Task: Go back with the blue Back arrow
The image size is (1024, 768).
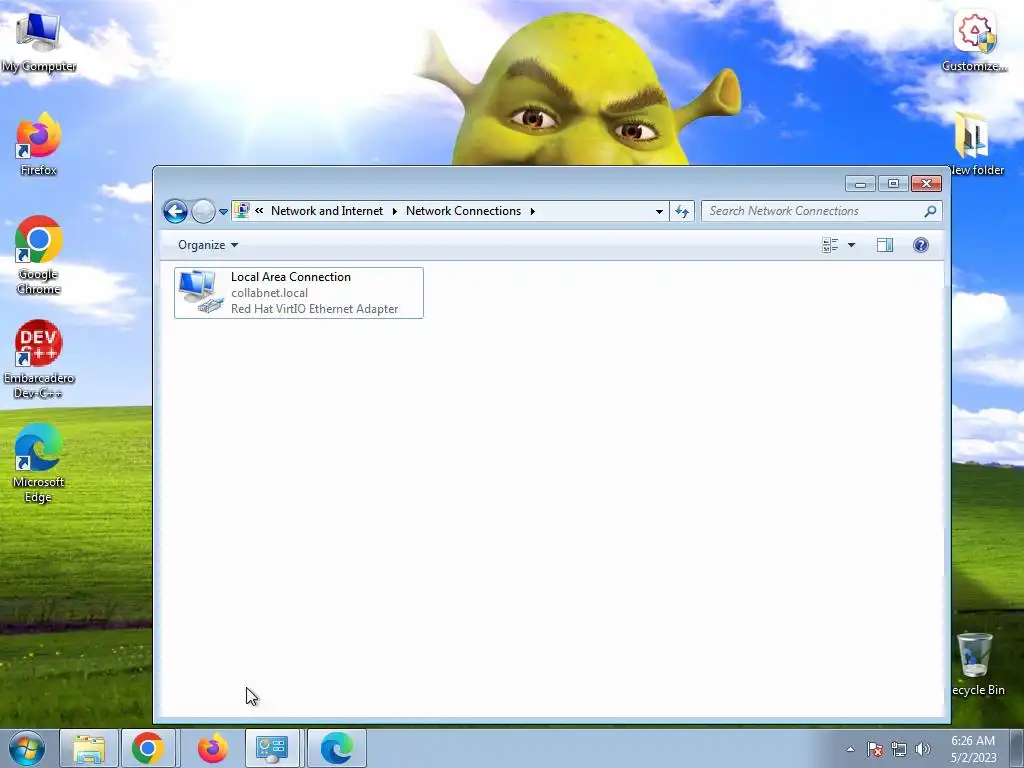Action: pos(175,211)
